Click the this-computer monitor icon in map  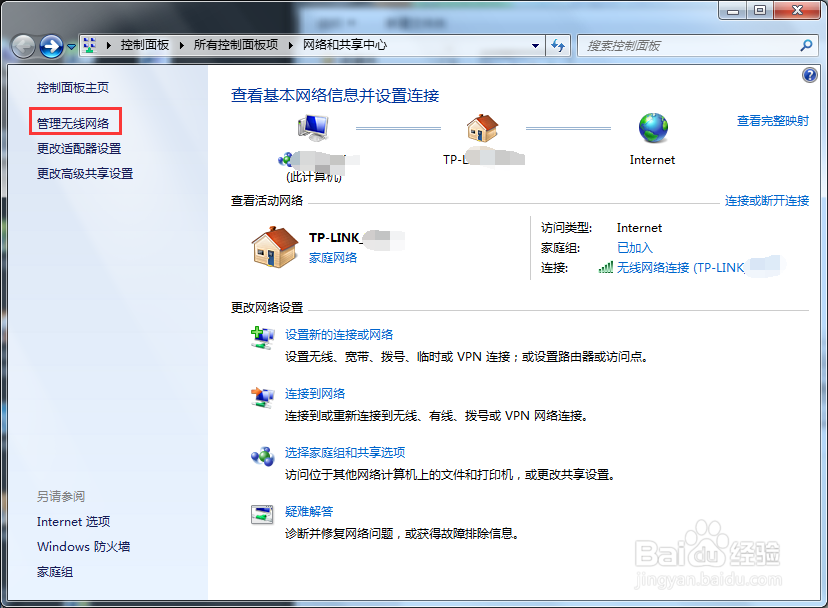point(313,128)
